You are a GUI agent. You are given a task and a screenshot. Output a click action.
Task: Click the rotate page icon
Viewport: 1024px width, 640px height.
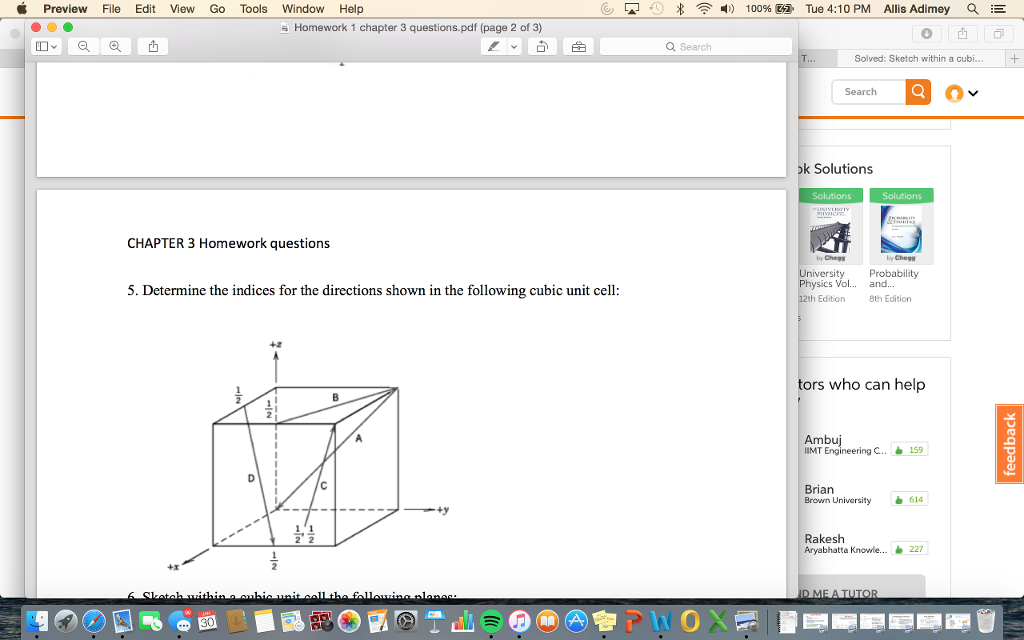tap(540, 46)
